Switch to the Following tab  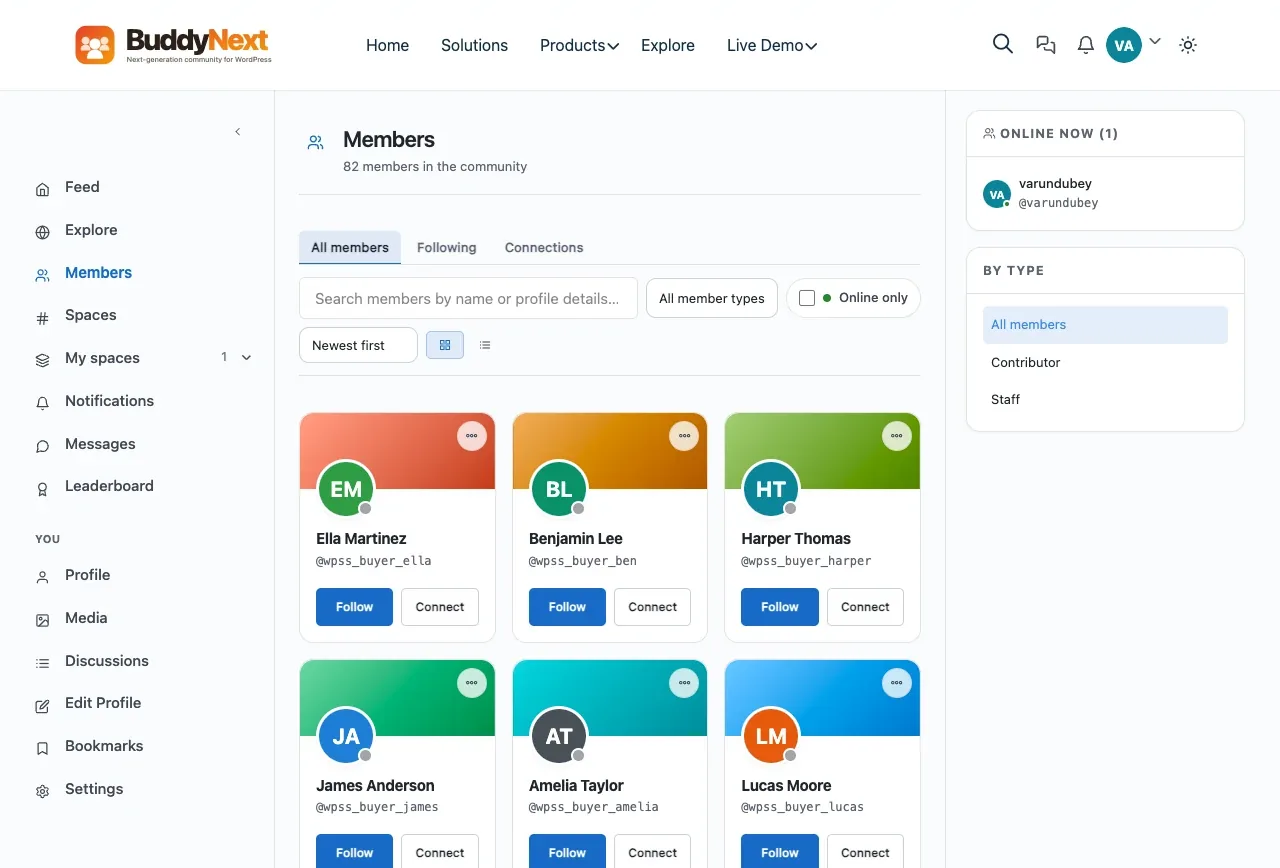tap(447, 248)
